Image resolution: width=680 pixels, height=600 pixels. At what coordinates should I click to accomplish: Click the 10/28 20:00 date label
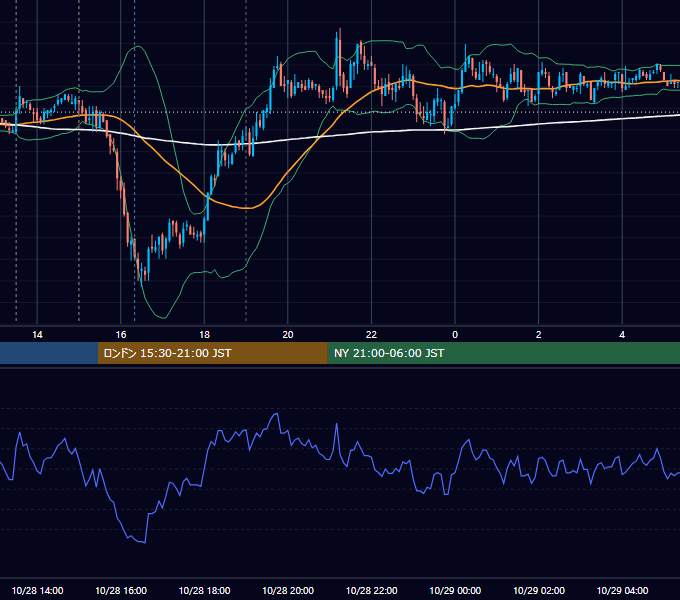click(288, 590)
